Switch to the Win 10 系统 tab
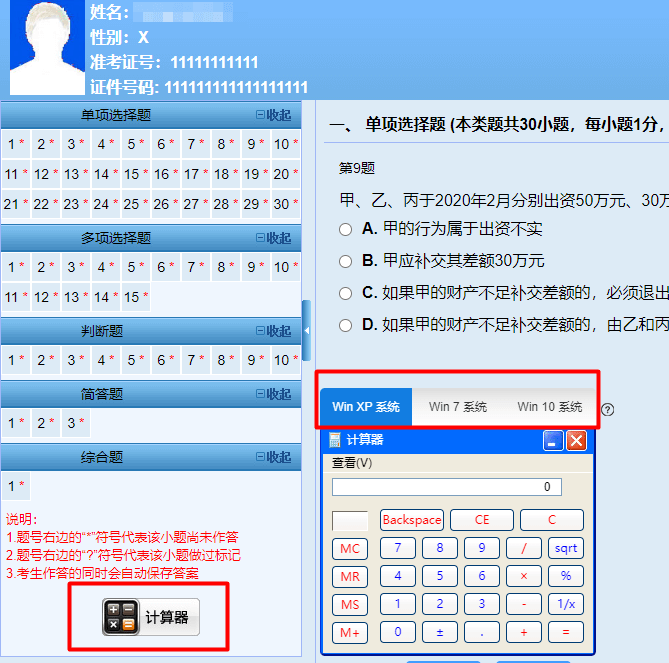This screenshot has width=669, height=663. [550, 407]
